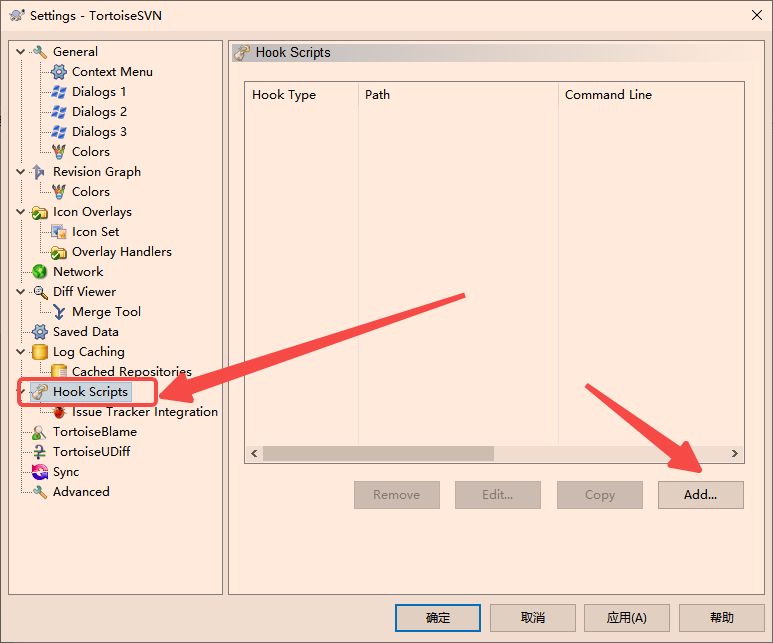The image size is (773, 643).
Task: Collapse the Revision Graph tree node
Action: pos(21,172)
